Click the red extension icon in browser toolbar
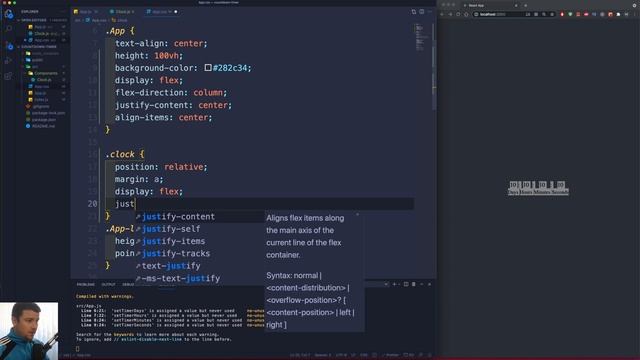 click(562, 14)
